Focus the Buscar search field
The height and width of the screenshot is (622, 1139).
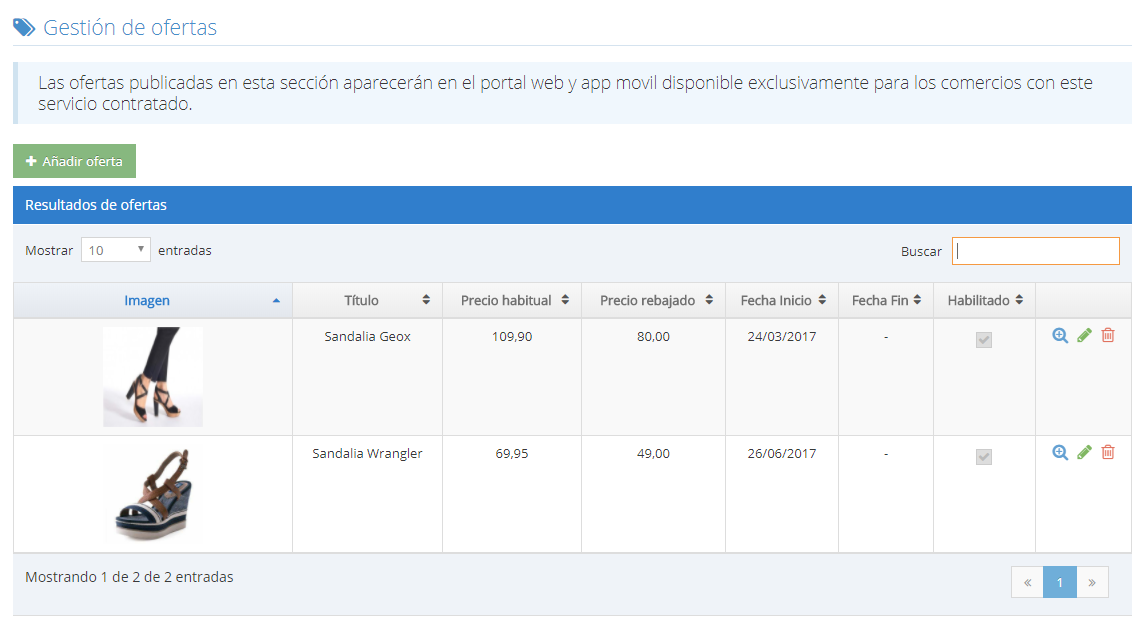pyautogui.click(x=1035, y=251)
